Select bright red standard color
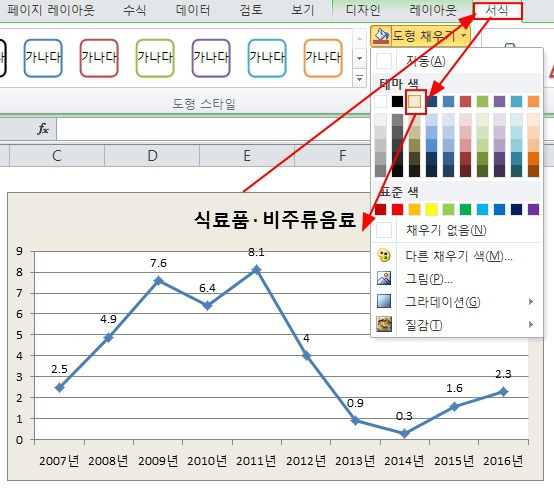 397,209
